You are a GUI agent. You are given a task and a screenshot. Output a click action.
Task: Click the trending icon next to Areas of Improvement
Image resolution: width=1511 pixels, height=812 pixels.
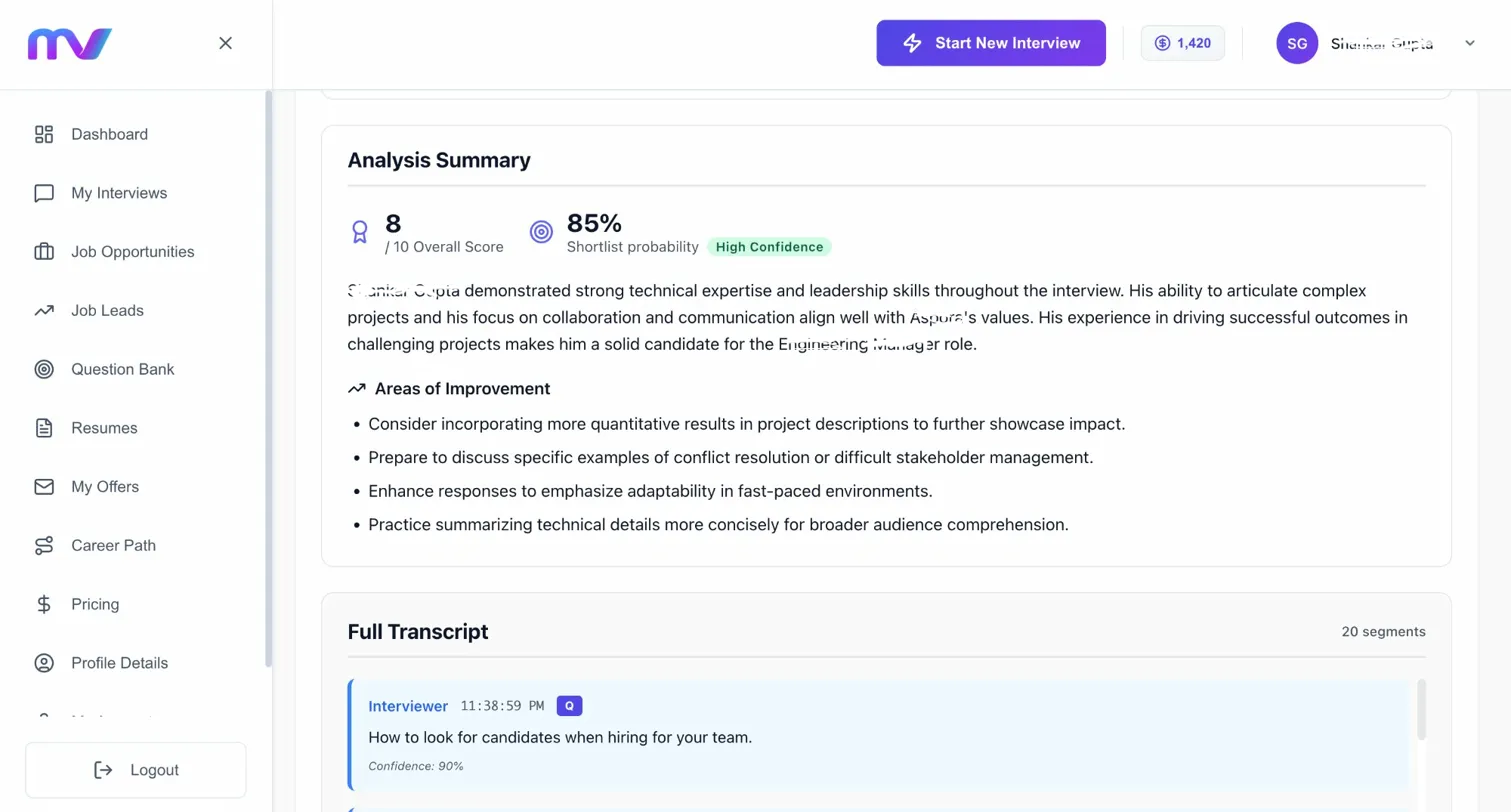click(x=357, y=388)
